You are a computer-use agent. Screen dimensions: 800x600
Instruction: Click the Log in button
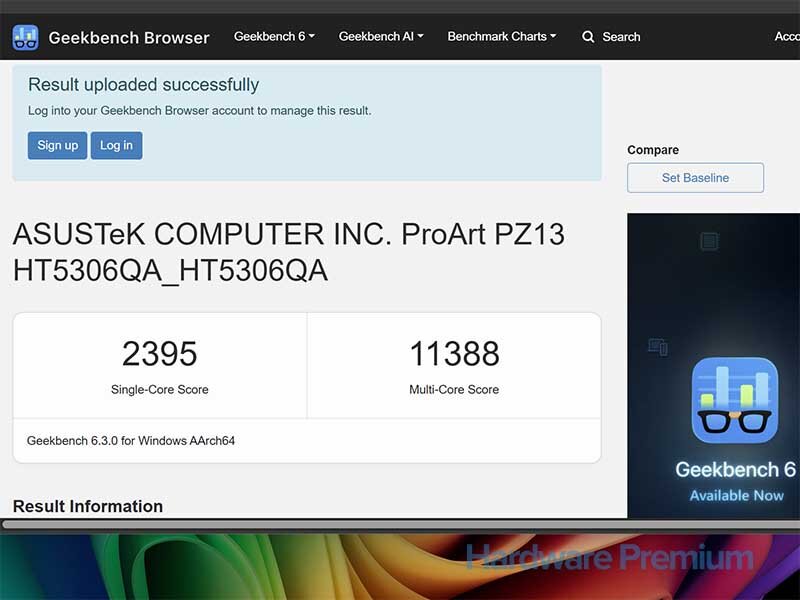116,145
